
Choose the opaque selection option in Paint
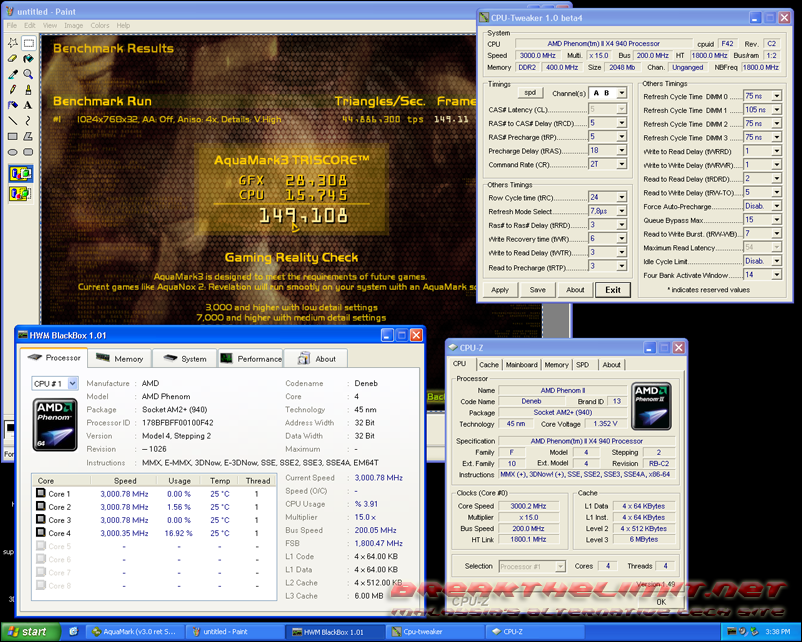(x=20, y=174)
